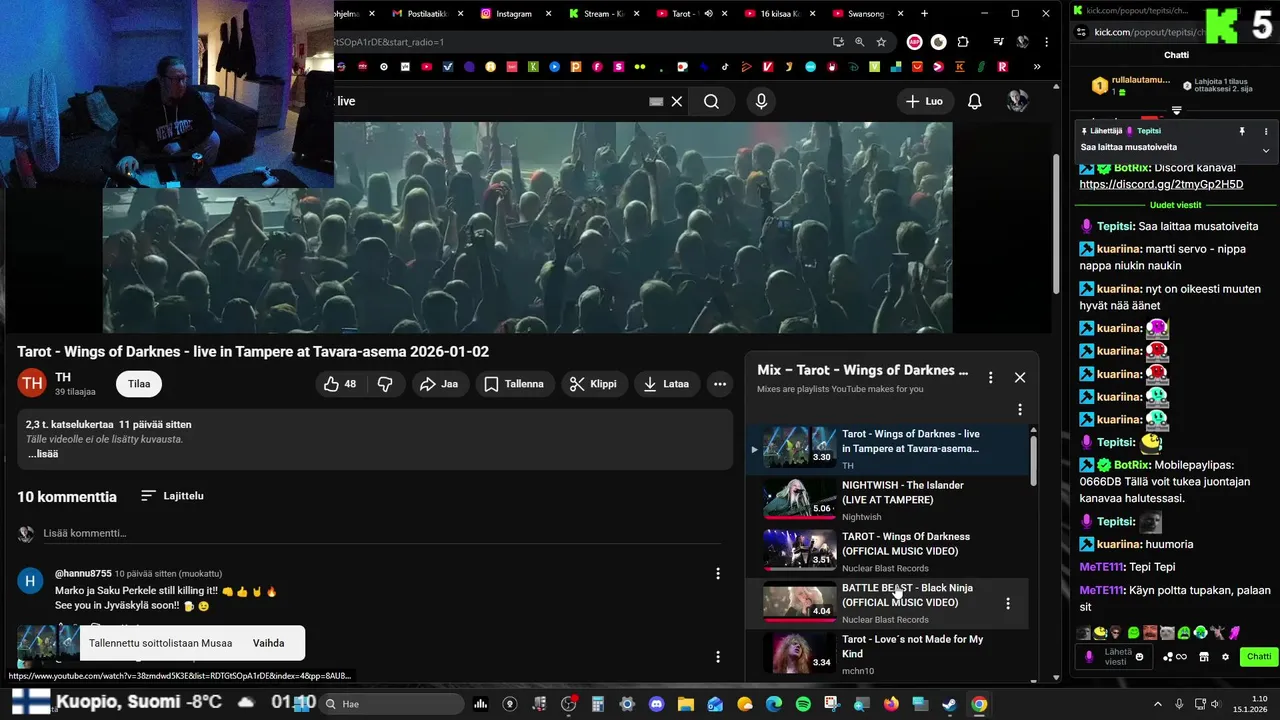Screen dimensions: 1280x720
Task: Open the Klippi clip tool
Action: coord(593,384)
